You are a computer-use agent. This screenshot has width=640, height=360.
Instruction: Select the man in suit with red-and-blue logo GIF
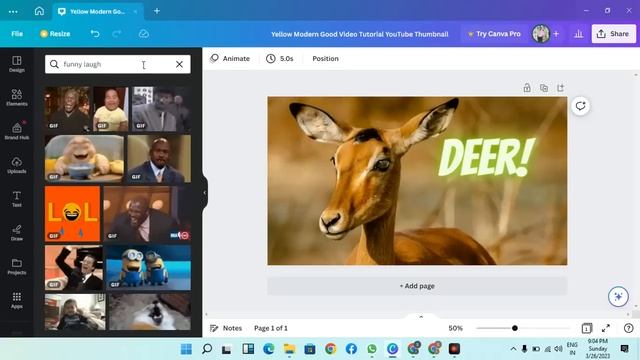pyautogui.click(x=147, y=213)
